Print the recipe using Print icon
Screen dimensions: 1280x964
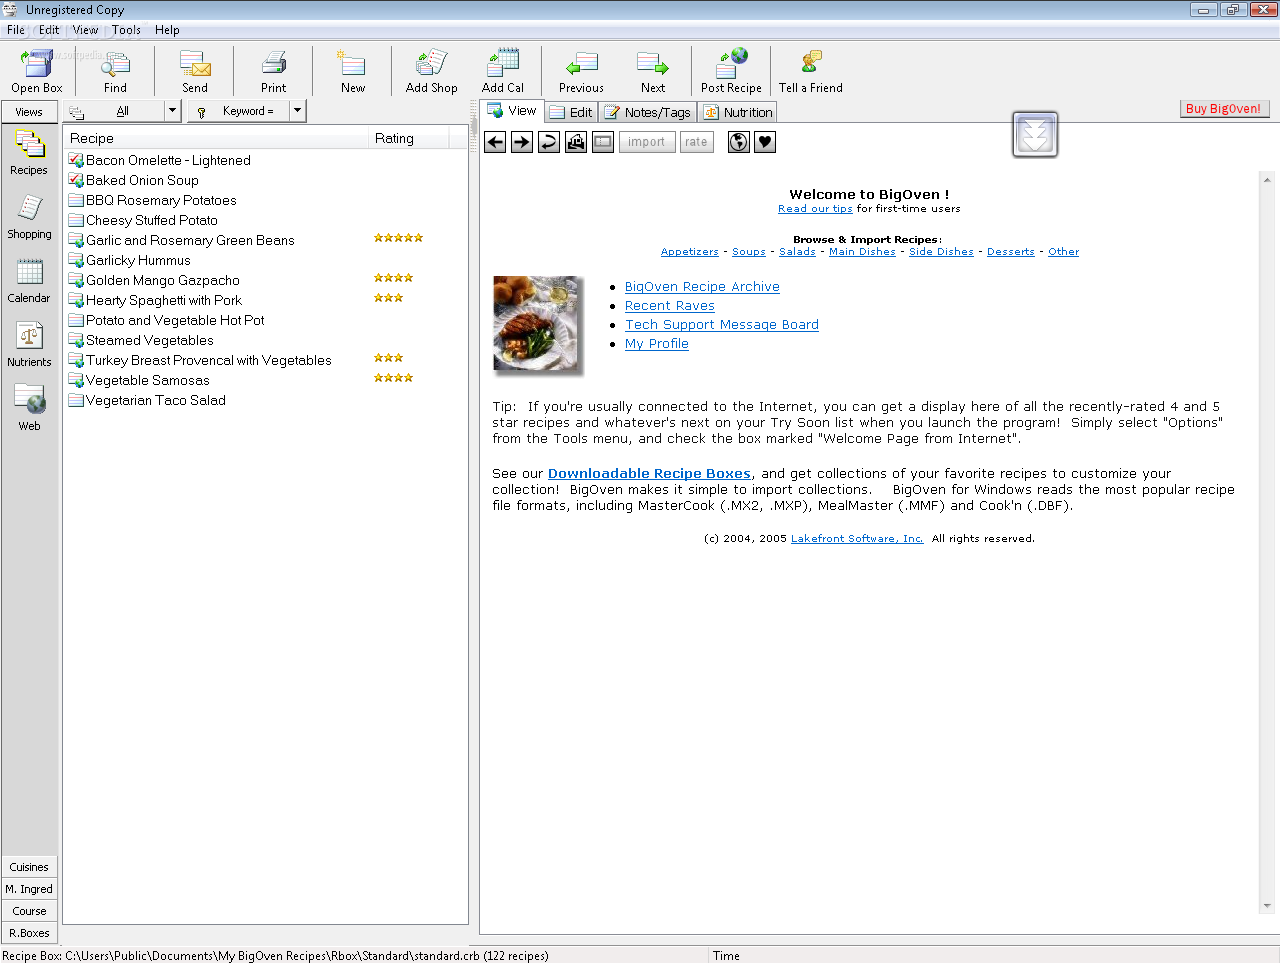(274, 71)
